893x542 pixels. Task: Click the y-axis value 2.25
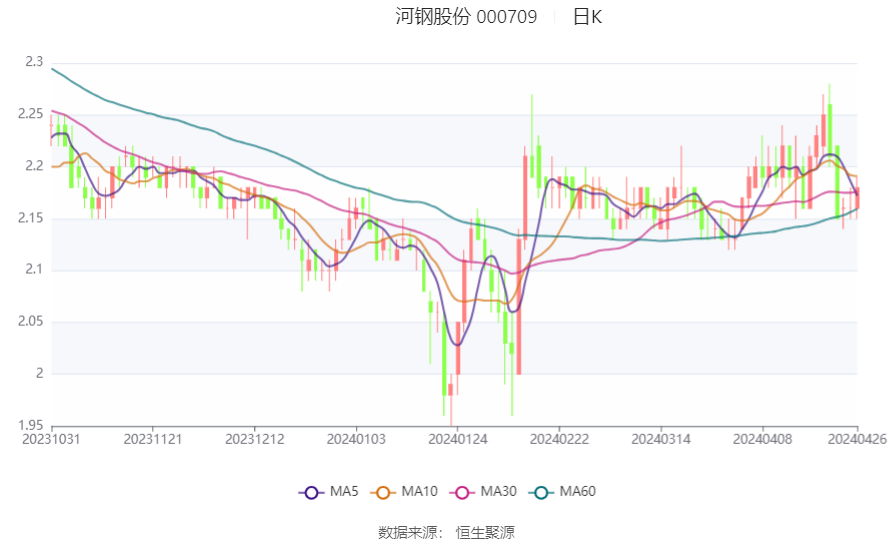pyautogui.click(x=31, y=114)
